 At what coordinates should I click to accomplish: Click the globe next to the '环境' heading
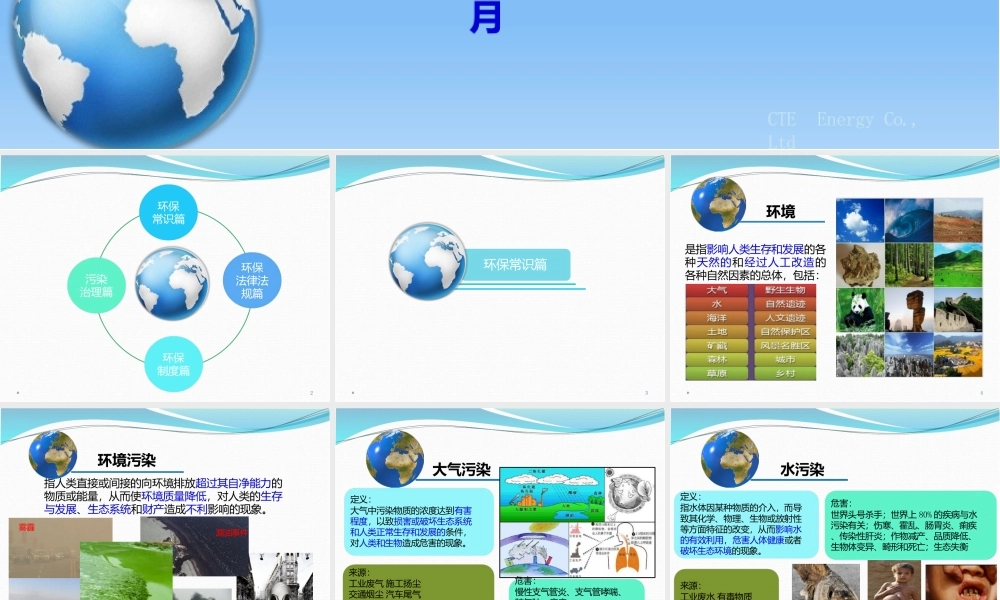coord(719,204)
